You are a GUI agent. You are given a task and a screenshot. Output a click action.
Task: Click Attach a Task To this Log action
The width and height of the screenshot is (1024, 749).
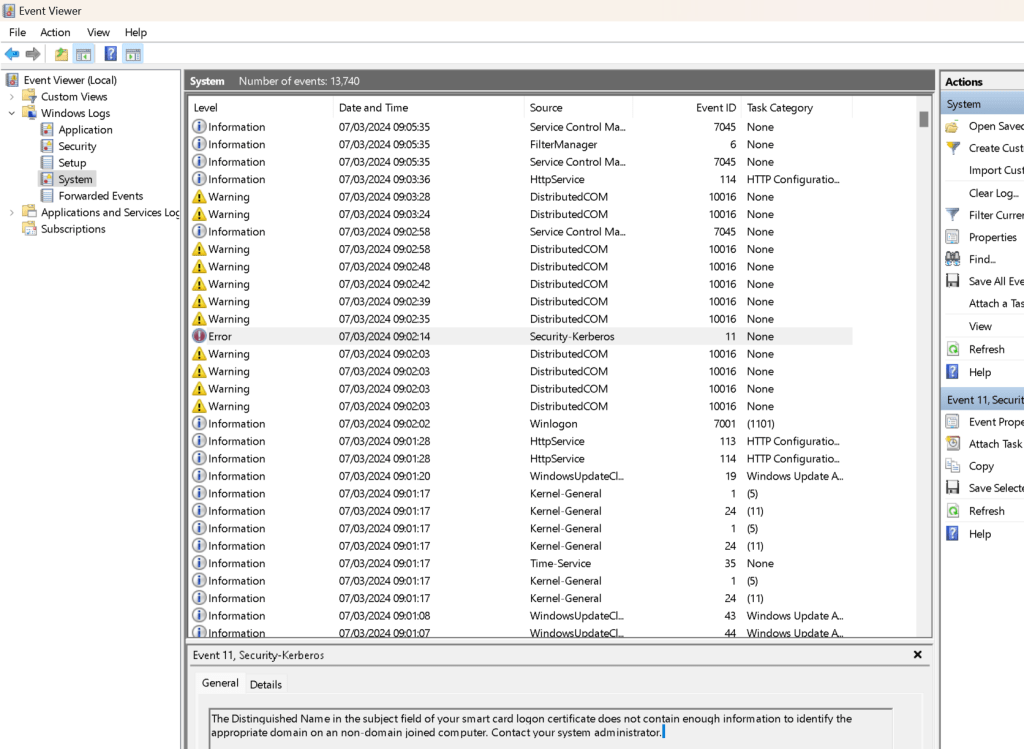(x=995, y=303)
